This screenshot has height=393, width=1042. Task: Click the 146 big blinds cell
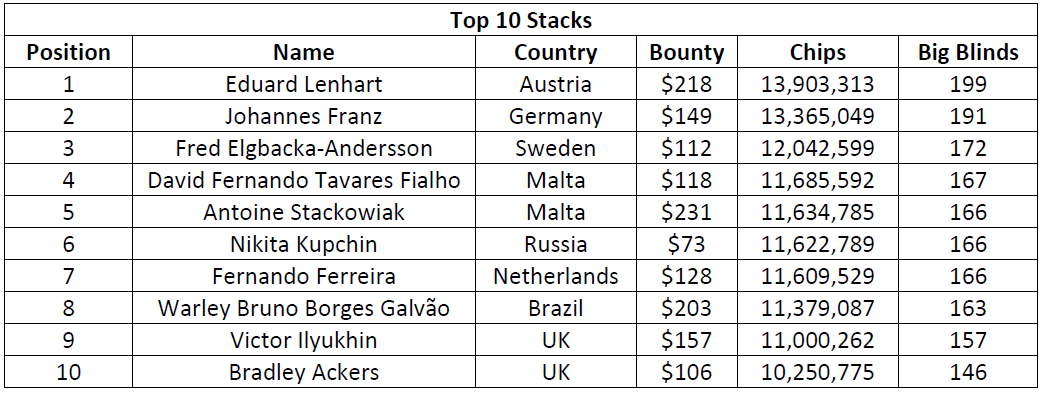tap(968, 372)
